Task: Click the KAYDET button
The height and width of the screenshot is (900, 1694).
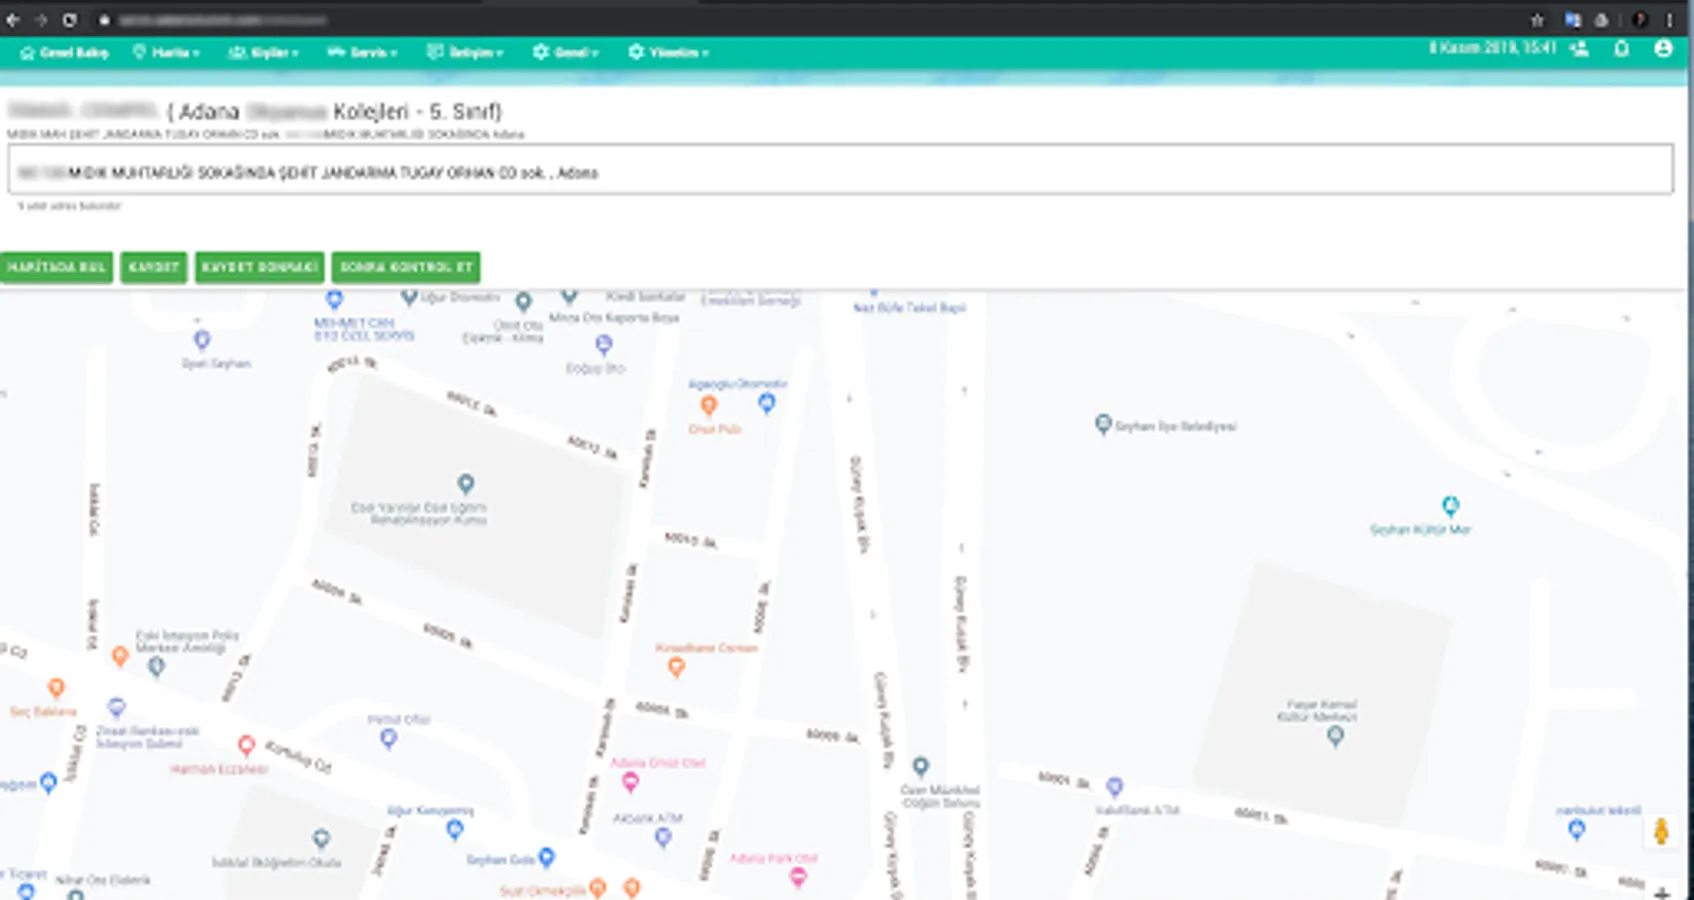Action: tap(154, 267)
